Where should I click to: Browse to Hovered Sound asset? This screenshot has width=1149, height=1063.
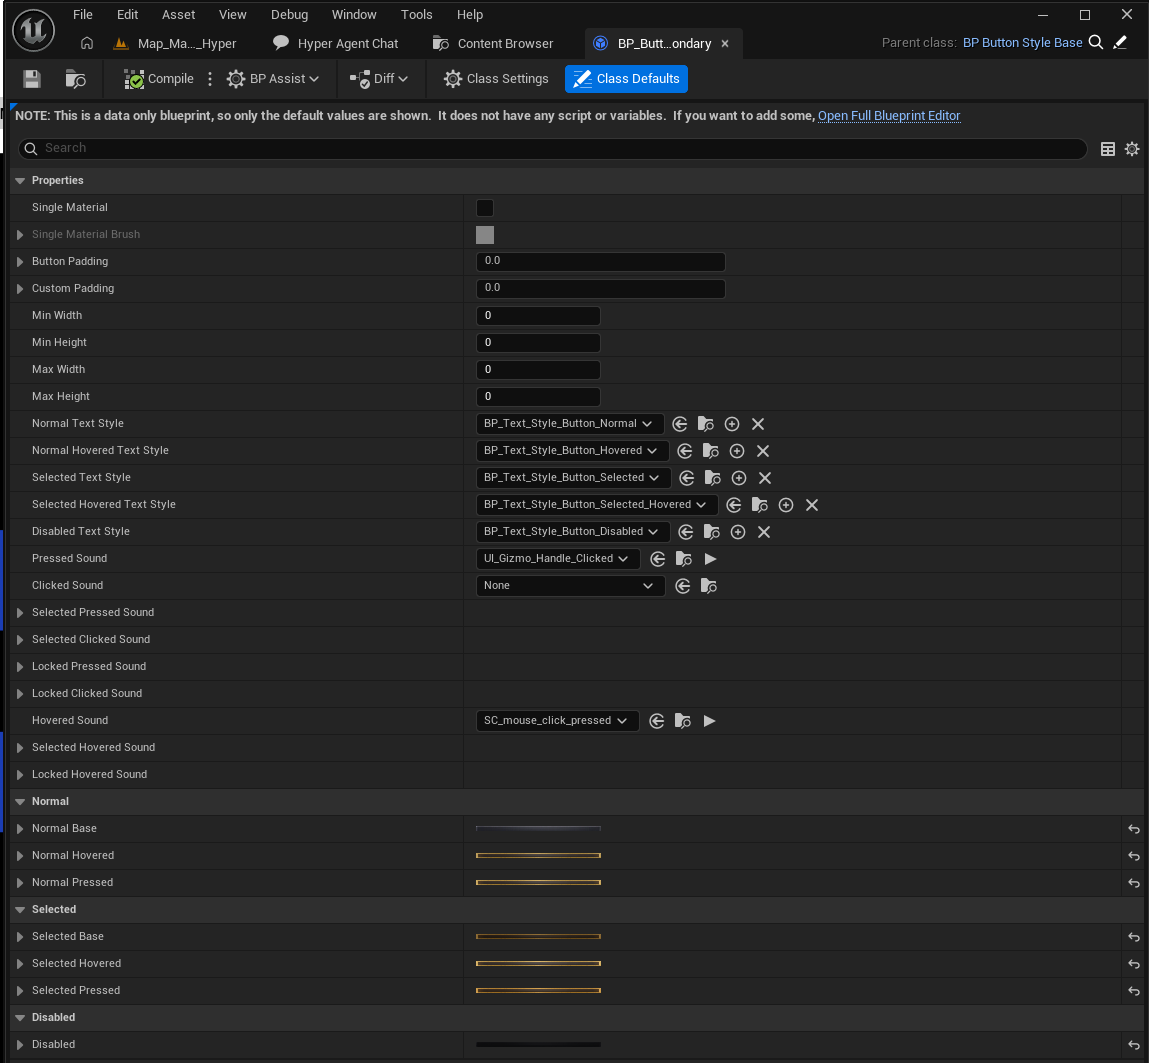coord(683,722)
